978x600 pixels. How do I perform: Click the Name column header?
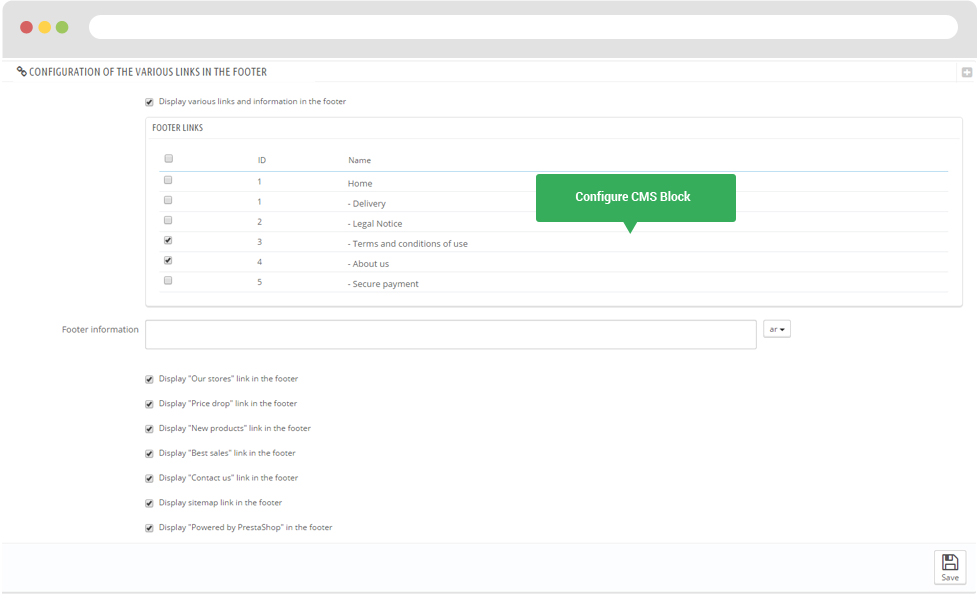[x=359, y=160]
